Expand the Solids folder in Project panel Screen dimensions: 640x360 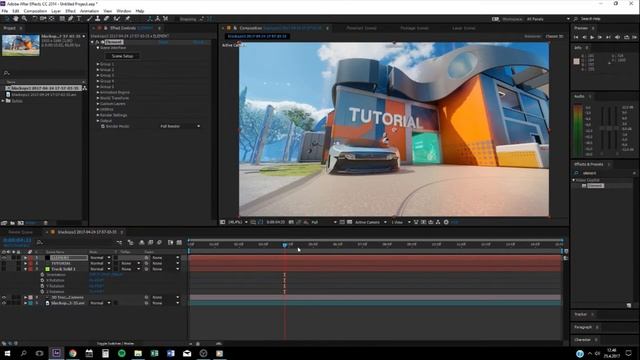3,101
